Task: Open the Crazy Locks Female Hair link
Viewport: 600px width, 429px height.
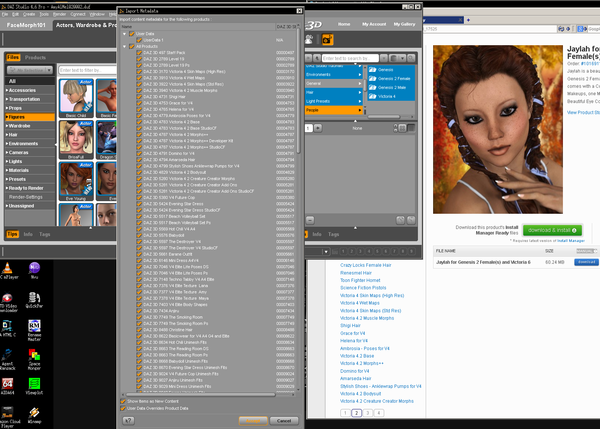Action: (x=365, y=265)
